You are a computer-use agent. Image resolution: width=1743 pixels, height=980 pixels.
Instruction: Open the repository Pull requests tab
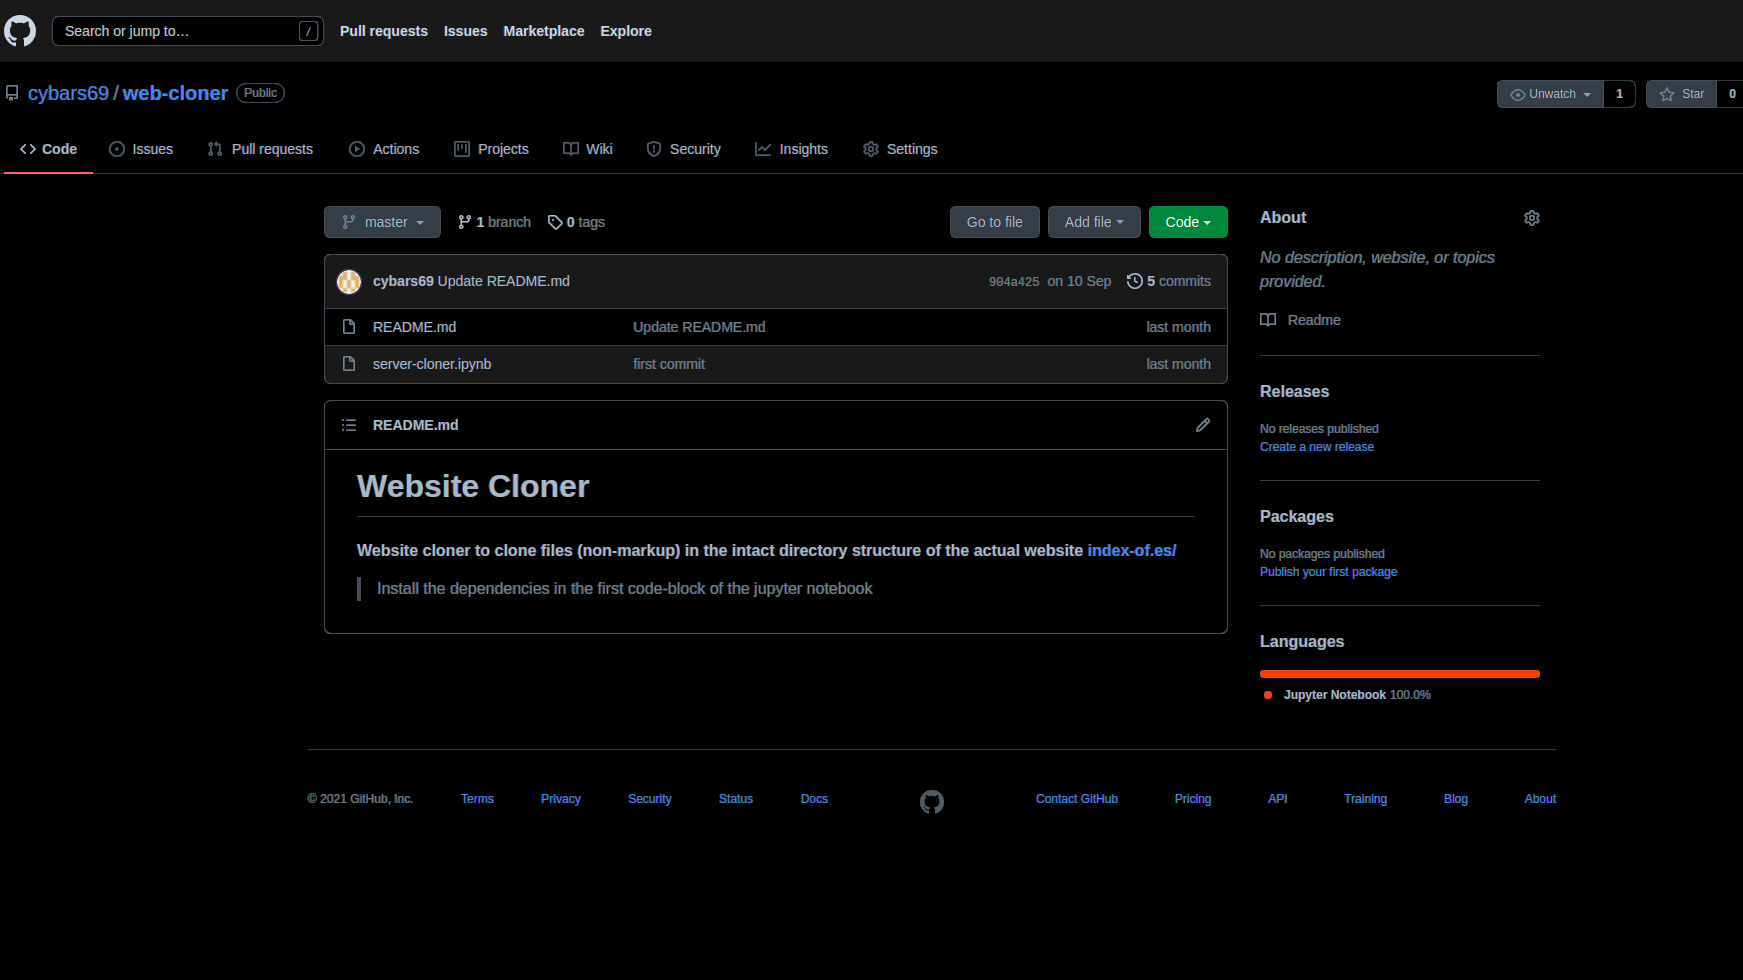[260, 149]
